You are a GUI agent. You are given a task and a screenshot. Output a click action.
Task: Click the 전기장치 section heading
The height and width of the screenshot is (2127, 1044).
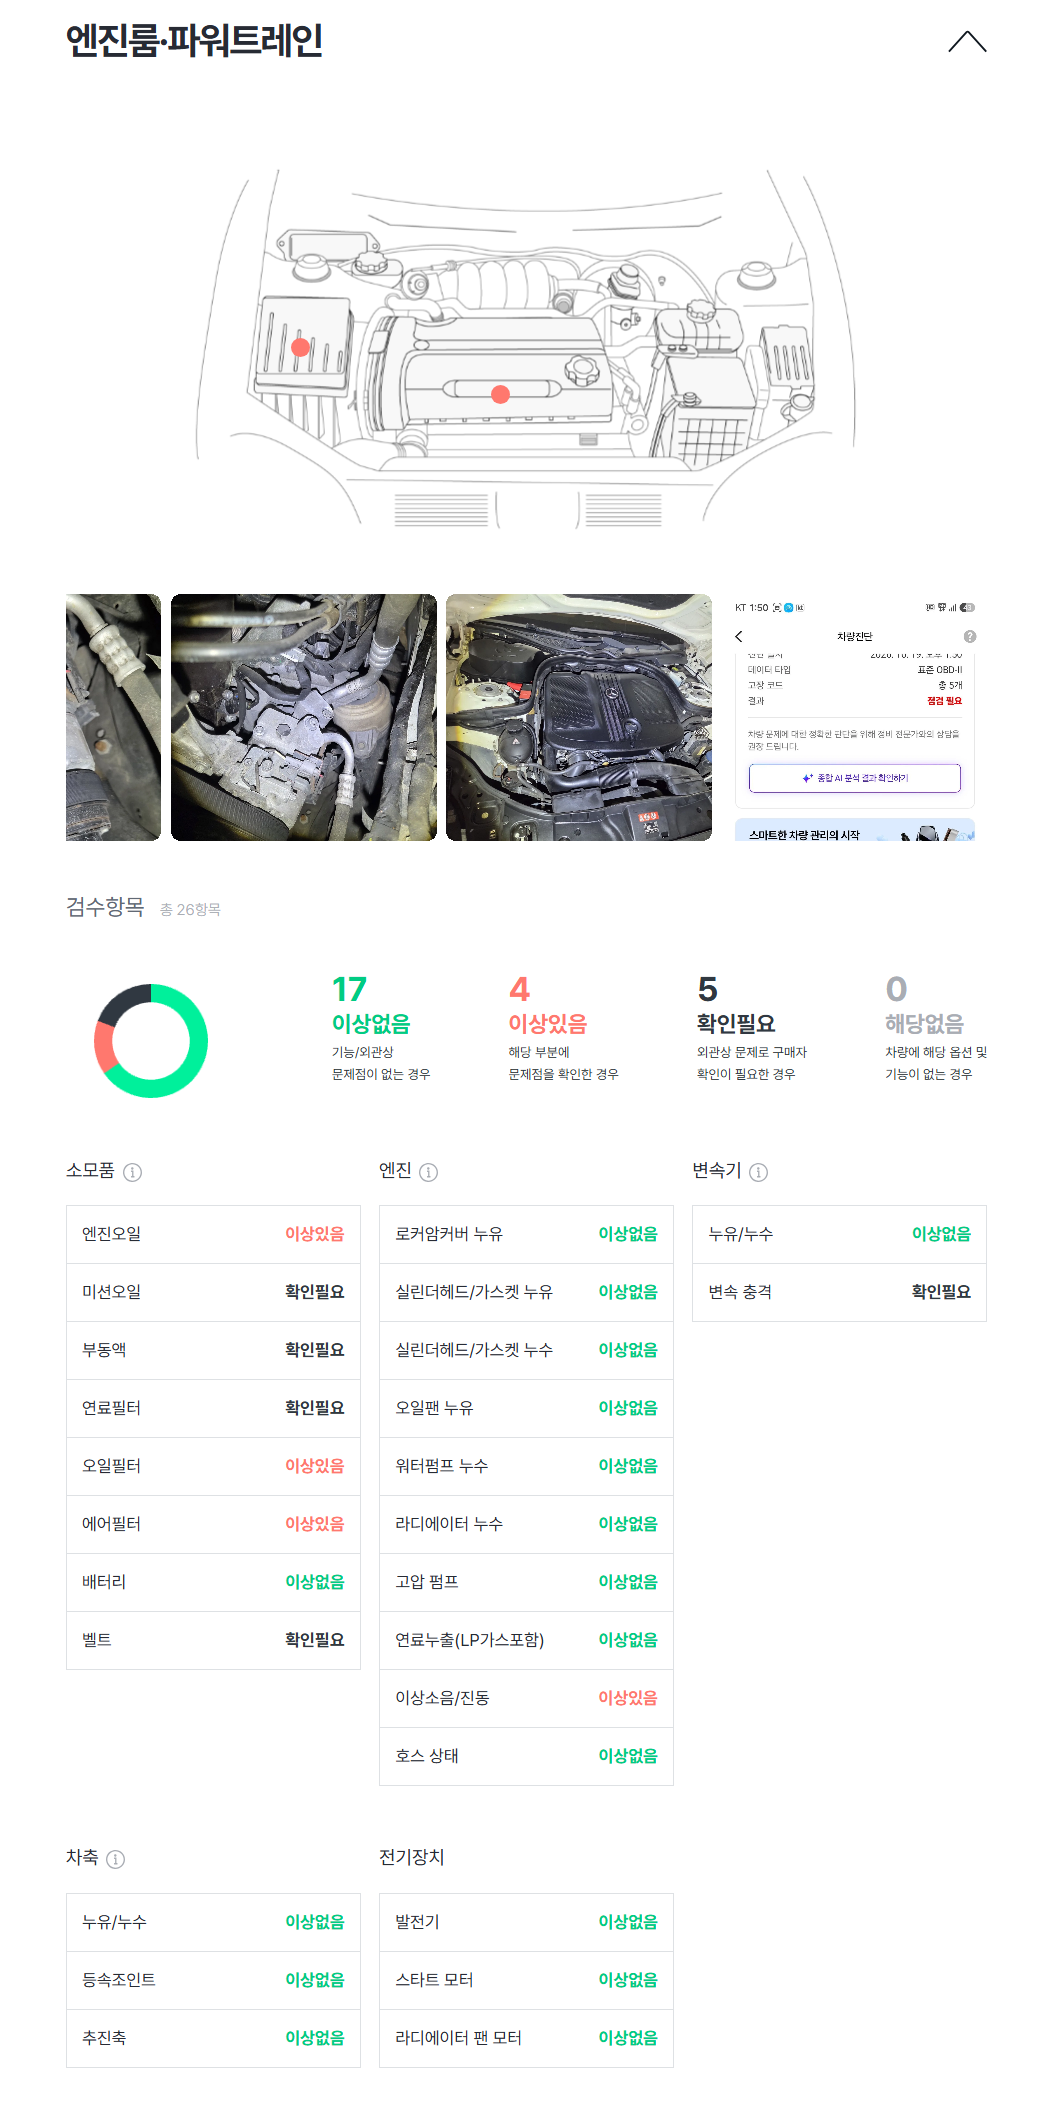coord(412,1857)
